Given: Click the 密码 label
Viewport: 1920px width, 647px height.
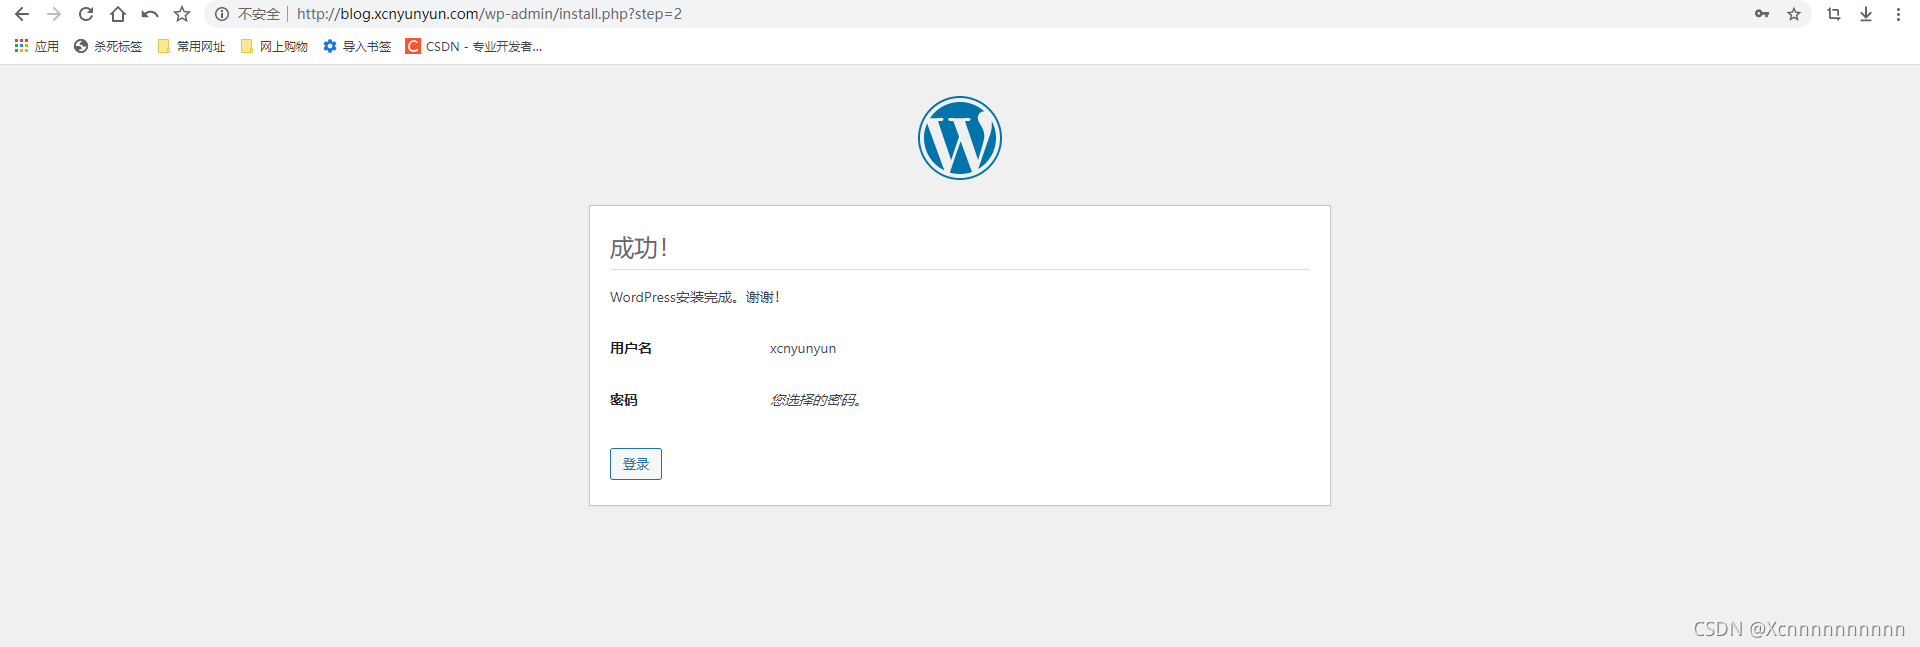Looking at the screenshot, I should (x=624, y=400).
